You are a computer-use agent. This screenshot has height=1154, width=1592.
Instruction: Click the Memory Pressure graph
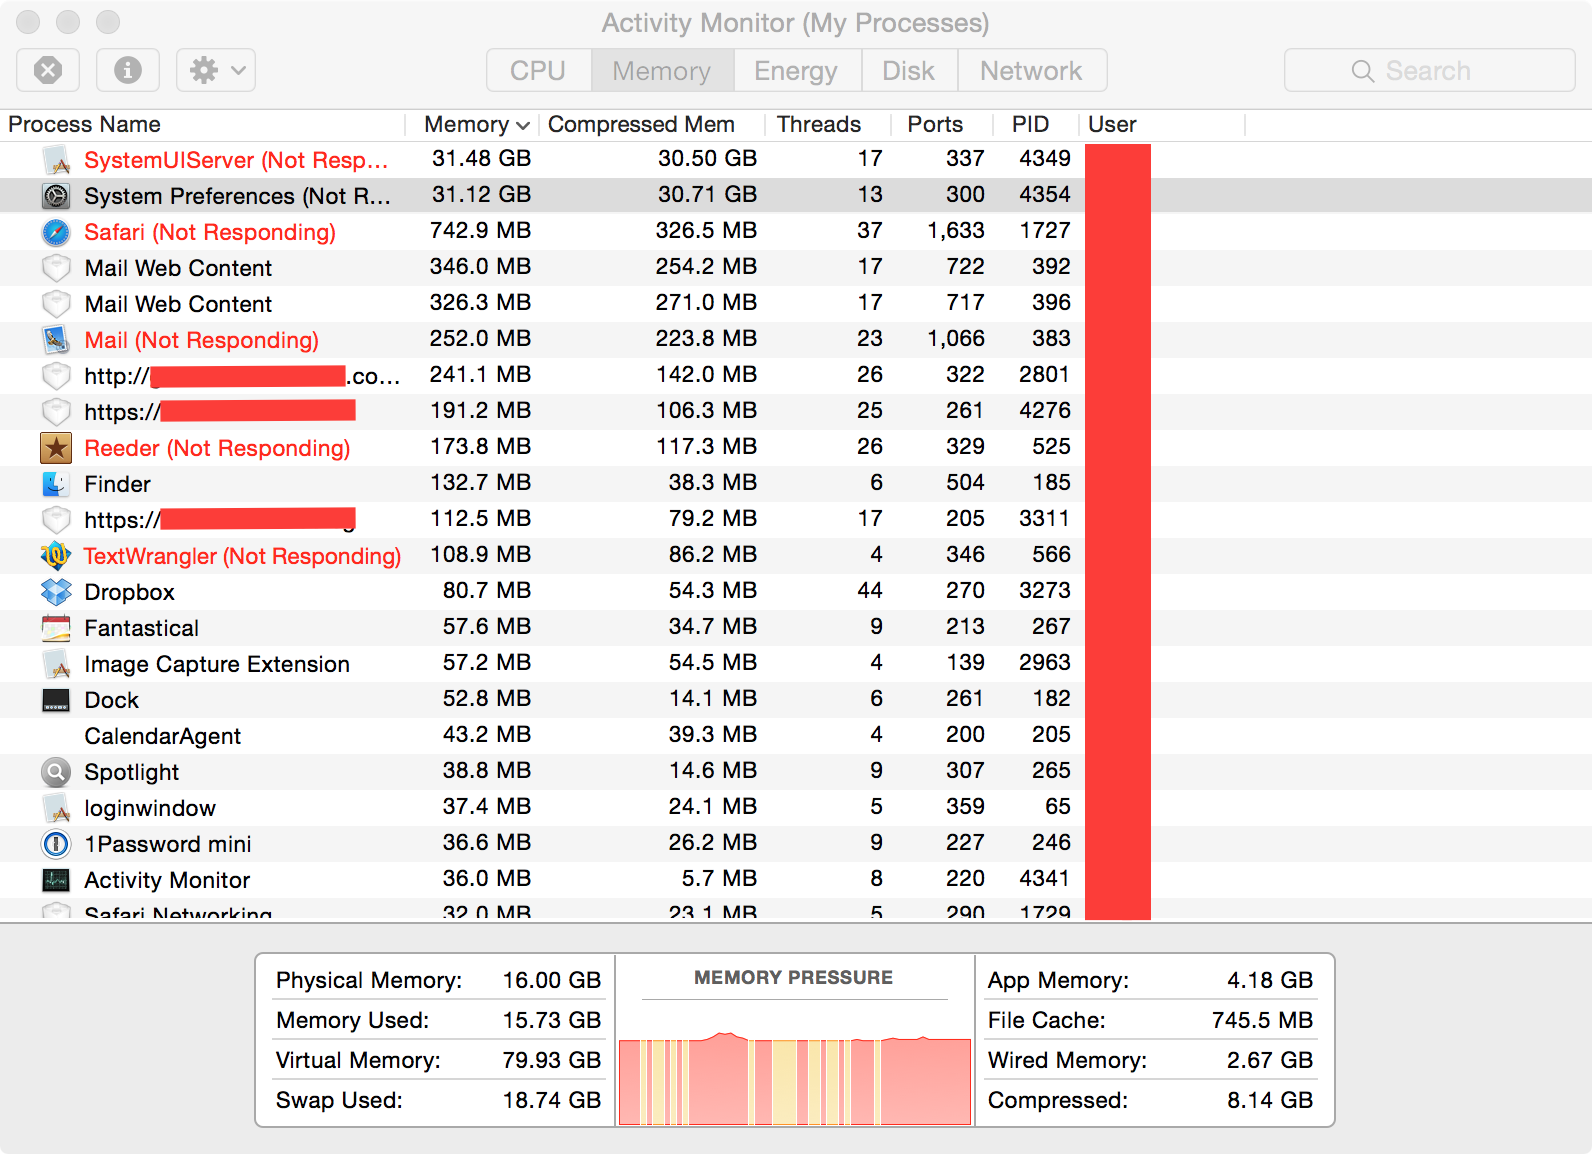tap(795, 1080)
